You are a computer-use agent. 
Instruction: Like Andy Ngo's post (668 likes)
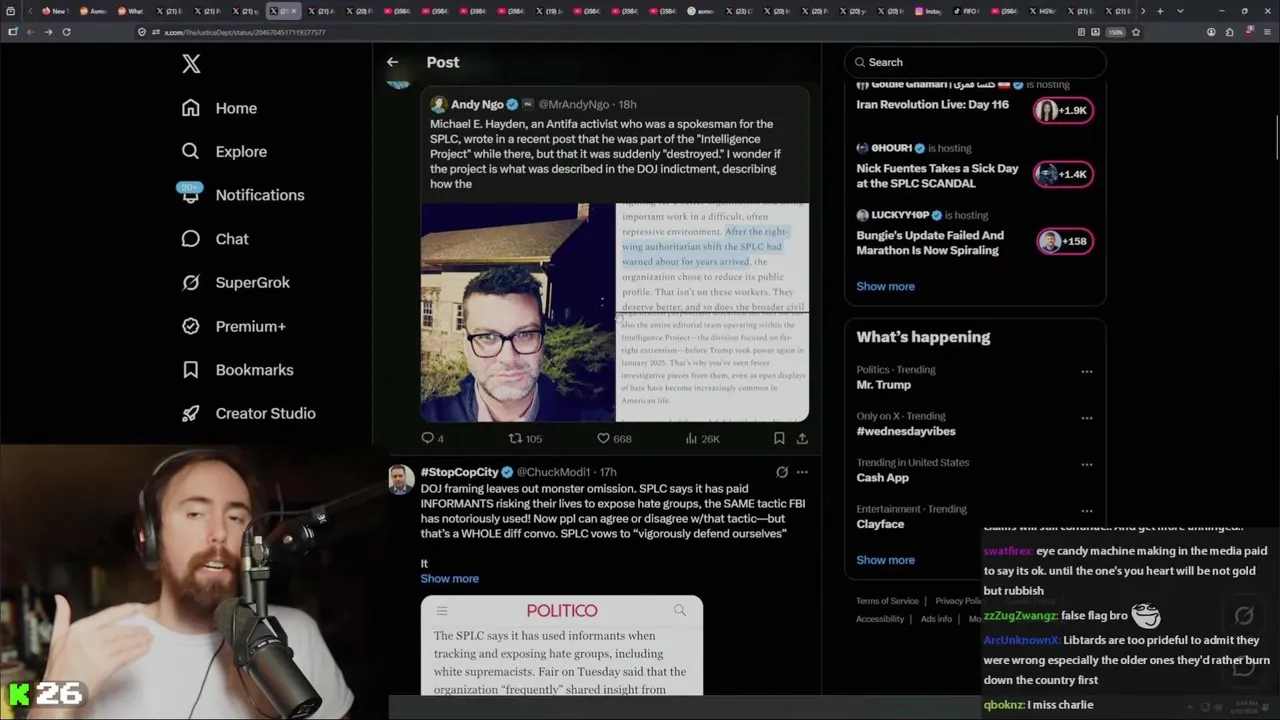(x=614, y=438)
